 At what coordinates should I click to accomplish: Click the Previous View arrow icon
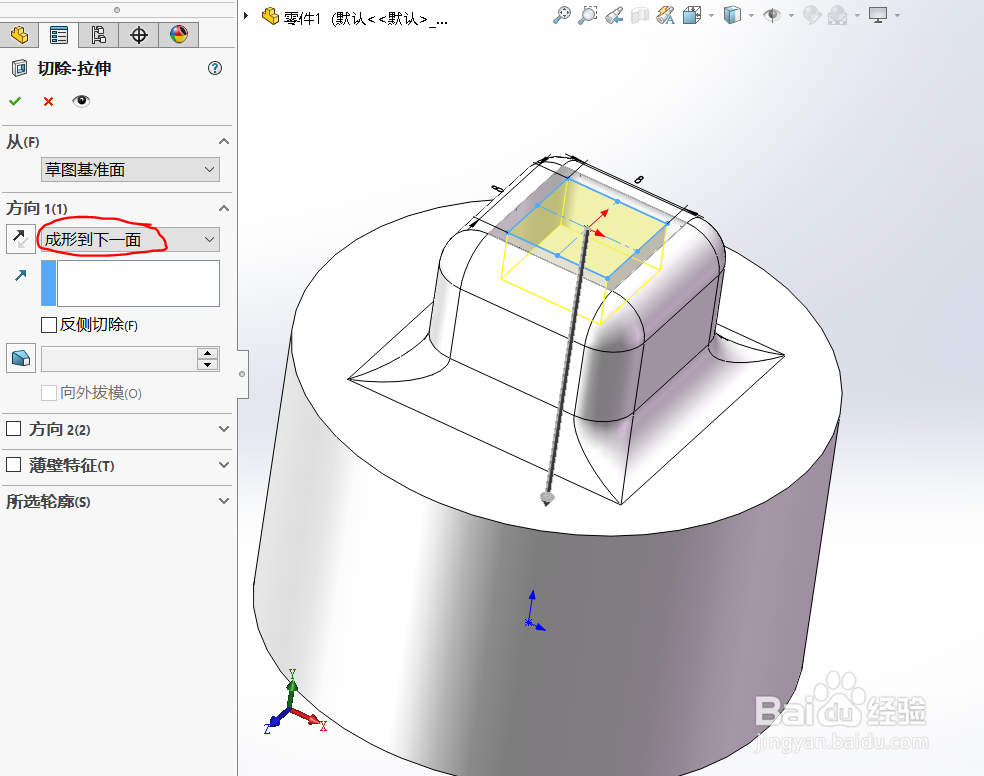[x=612, y=14]
